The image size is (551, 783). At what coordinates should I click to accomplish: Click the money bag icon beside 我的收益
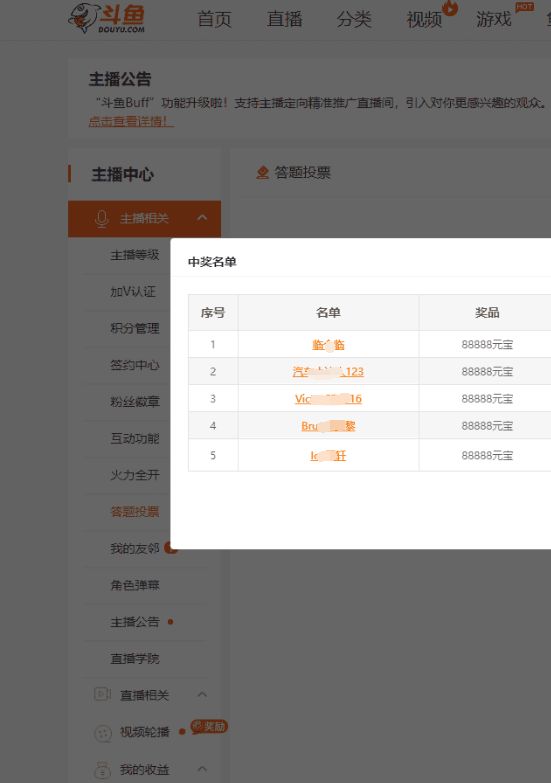pyautogui.click(x=102, y=770)
